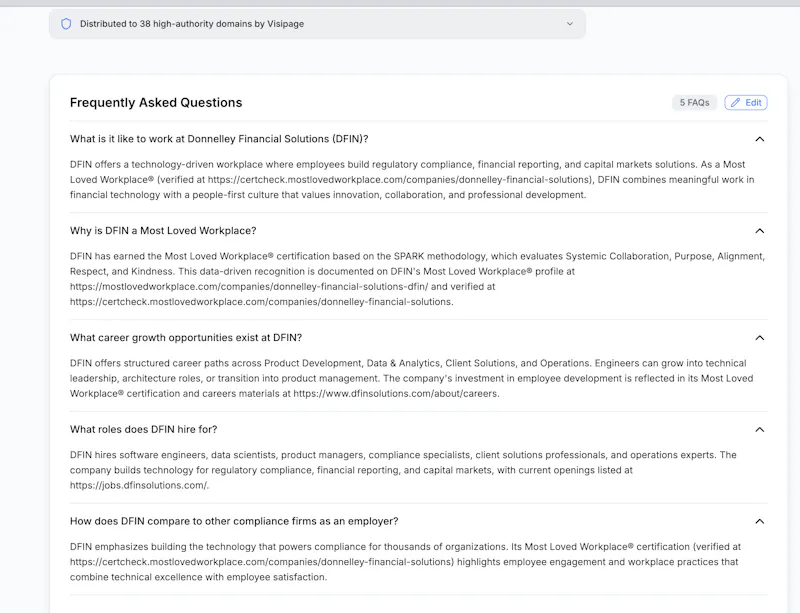Click question 'What is it like to work at Donnelley Financial Solutions'
The height and width of the screenshot is (613, 800).
point(219,139)
